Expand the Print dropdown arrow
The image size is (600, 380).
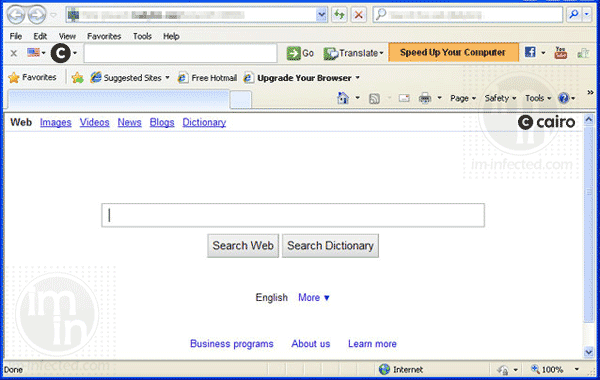coord(439,98)
